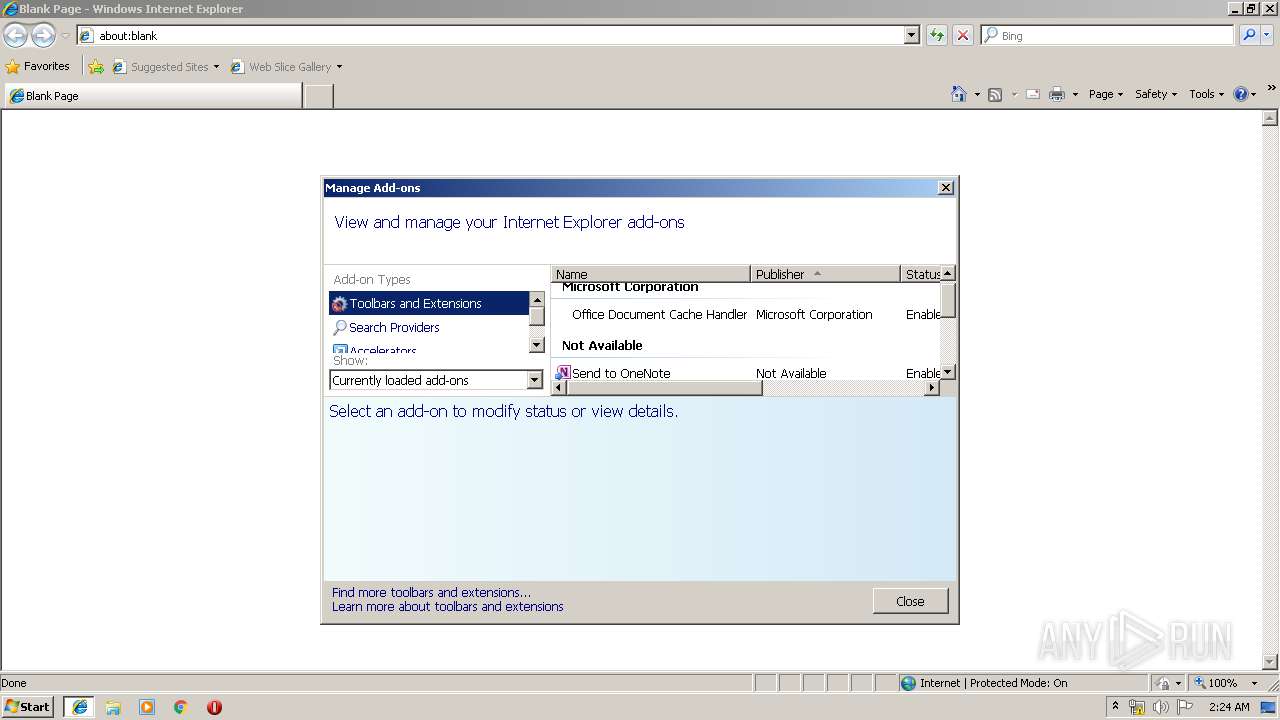Click the Bing search box
This screenshot has width=1280, height=720.
click(x=1107, y=35)
